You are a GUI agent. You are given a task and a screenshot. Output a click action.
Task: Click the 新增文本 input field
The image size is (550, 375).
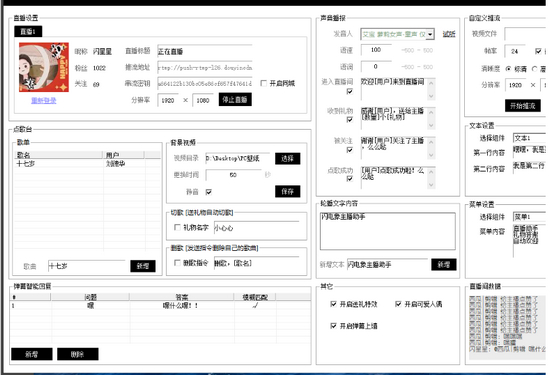388,264
